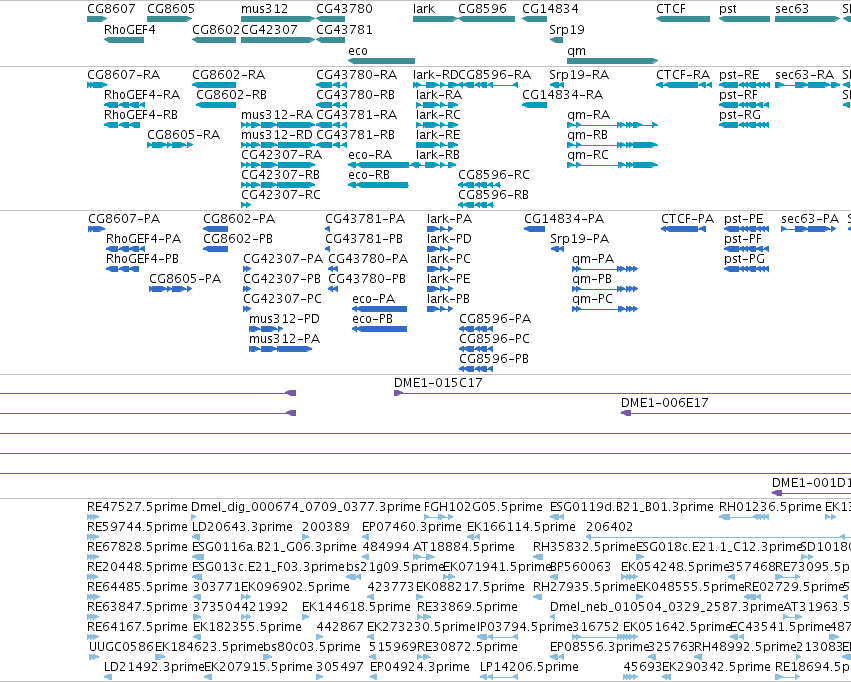Viewport: 851px width, 682px height.
Task: Click the Srp19 gene label
Action: [x=567, y=30]
